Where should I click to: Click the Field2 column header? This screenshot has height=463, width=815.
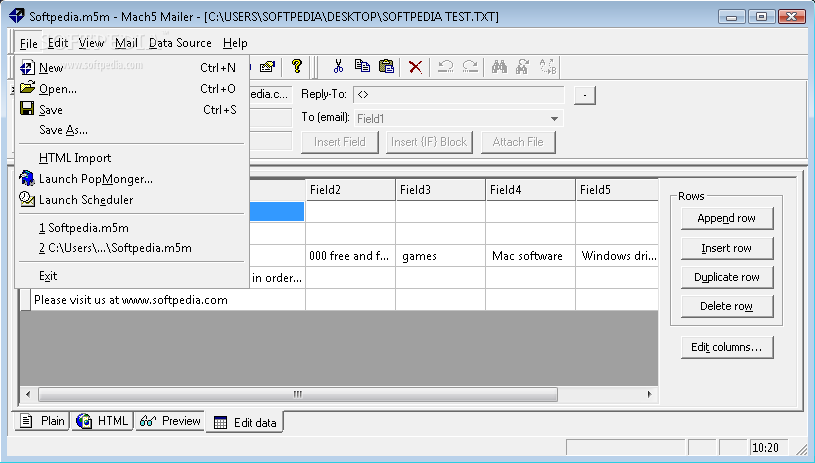coord(350,190)
